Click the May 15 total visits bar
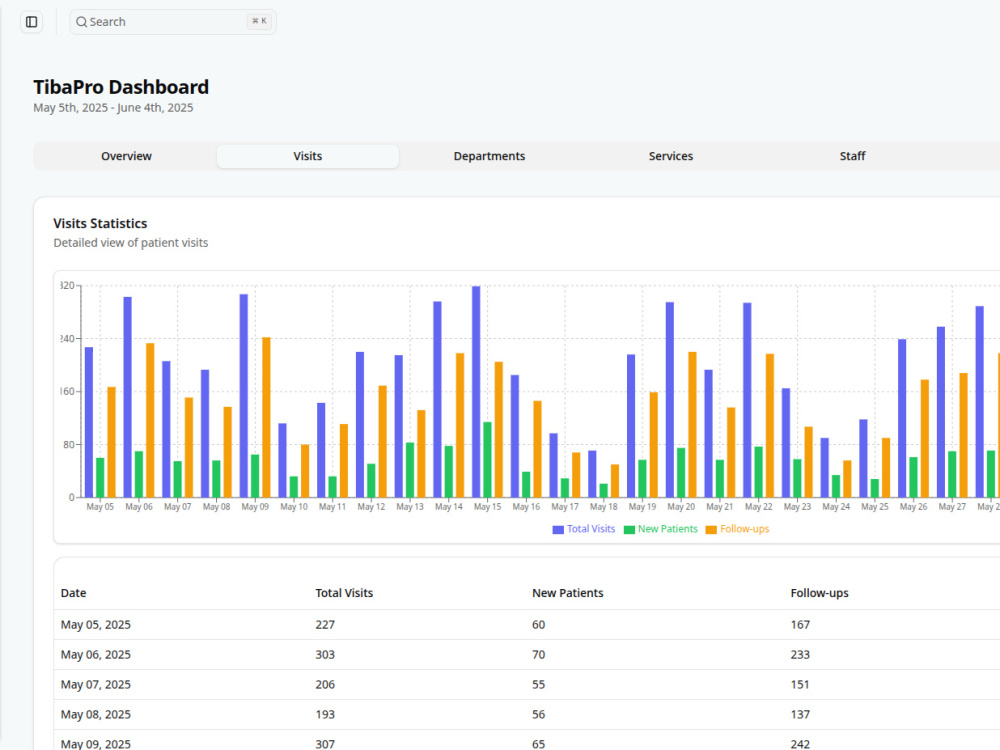Viewport: 1000px width, 750px height. [476, 392]
